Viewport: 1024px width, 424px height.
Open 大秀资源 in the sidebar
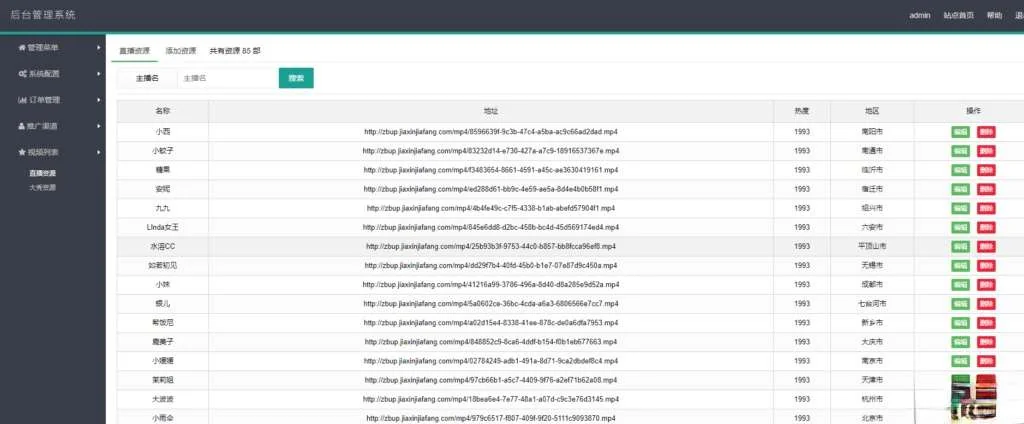pos(42,187)
